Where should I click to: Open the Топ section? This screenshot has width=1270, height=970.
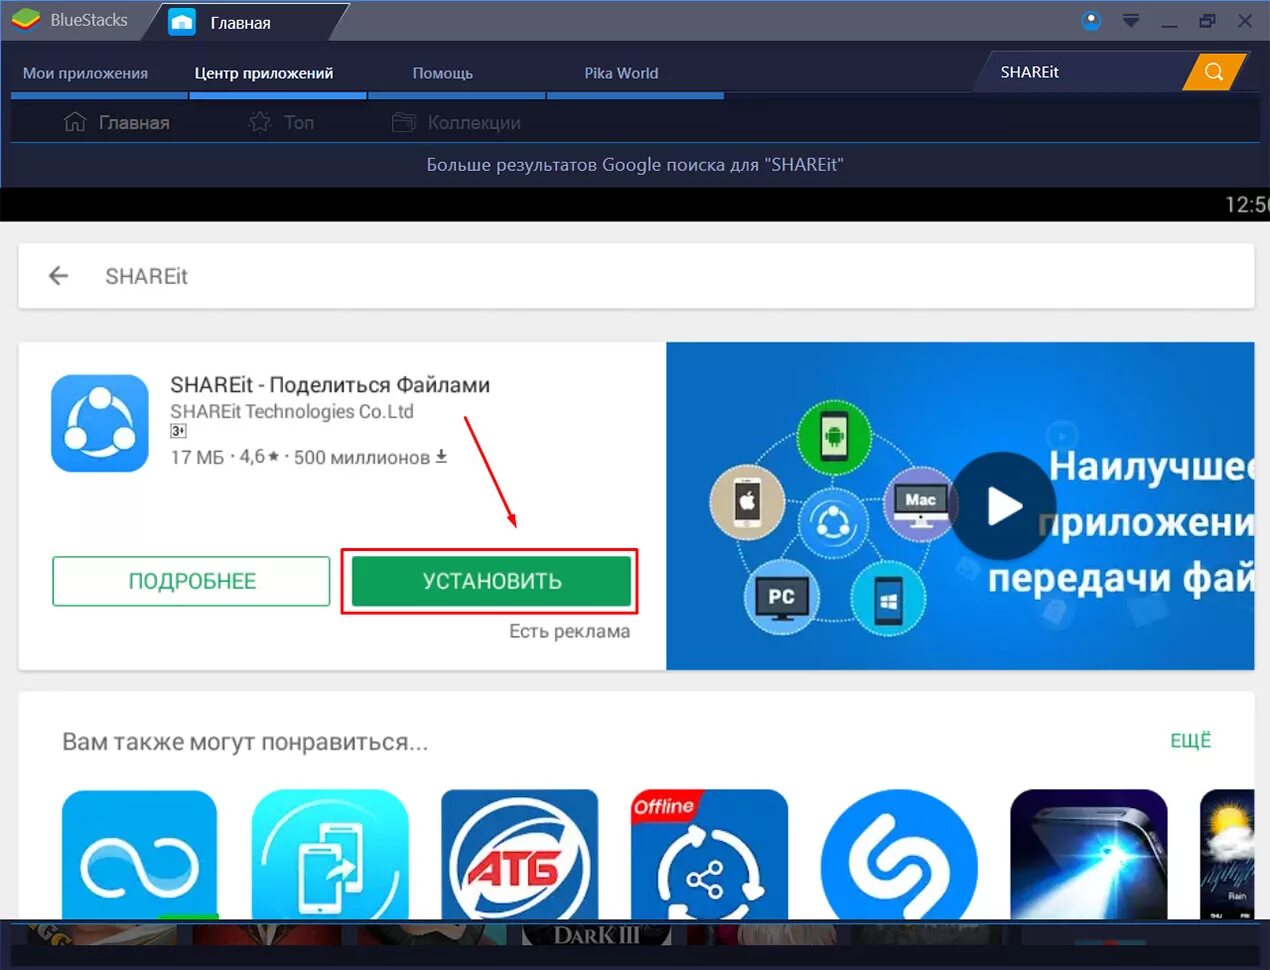282,122
